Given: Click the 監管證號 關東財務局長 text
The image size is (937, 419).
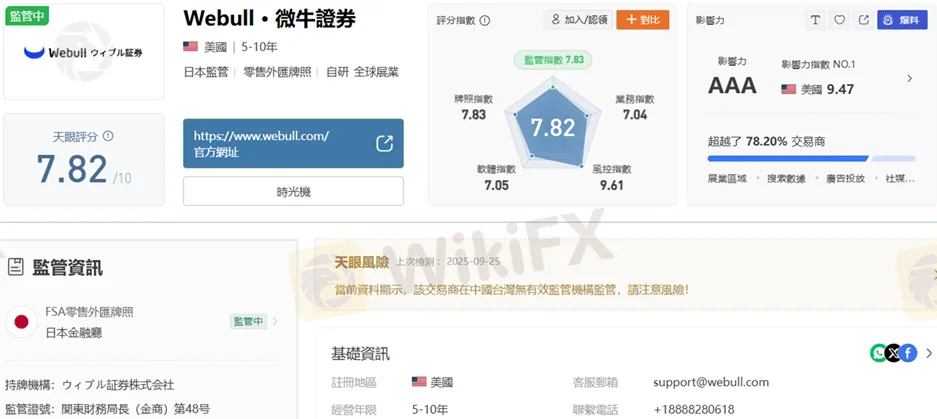Looking at the screenshot, I should (108, 409).
